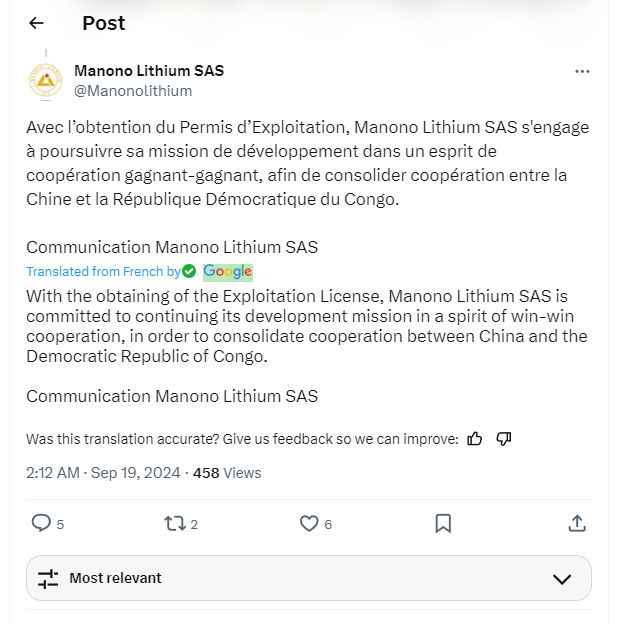Give thumbs up for translation accuracy
This screenshot has width=620, height=624.
click(x=475, y=438)
